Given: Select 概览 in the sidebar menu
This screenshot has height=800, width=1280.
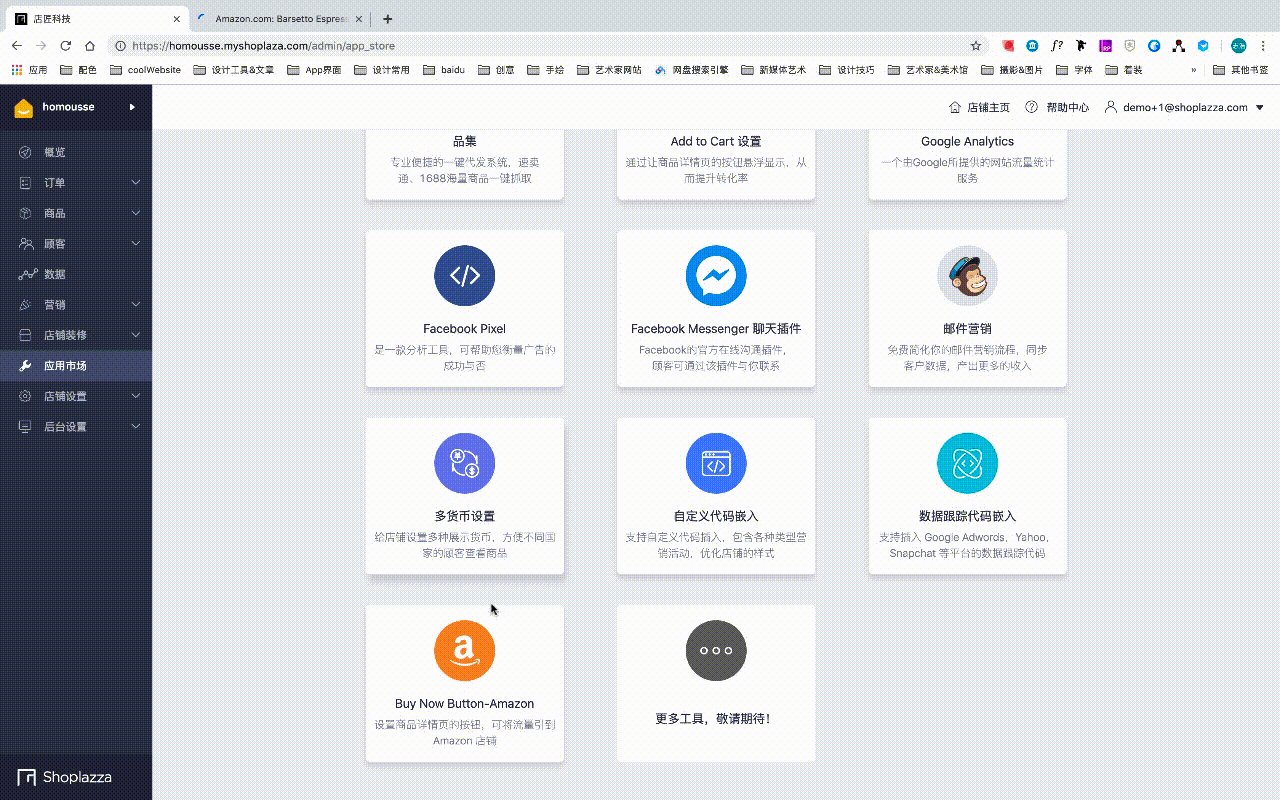Looking at the screenshot, I should point(76,152).
